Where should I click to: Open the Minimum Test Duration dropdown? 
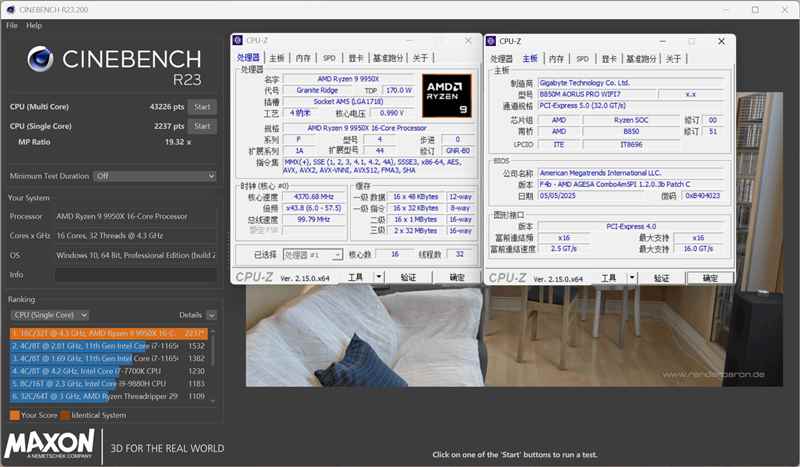pyautogui.click(x=155, y=176)
